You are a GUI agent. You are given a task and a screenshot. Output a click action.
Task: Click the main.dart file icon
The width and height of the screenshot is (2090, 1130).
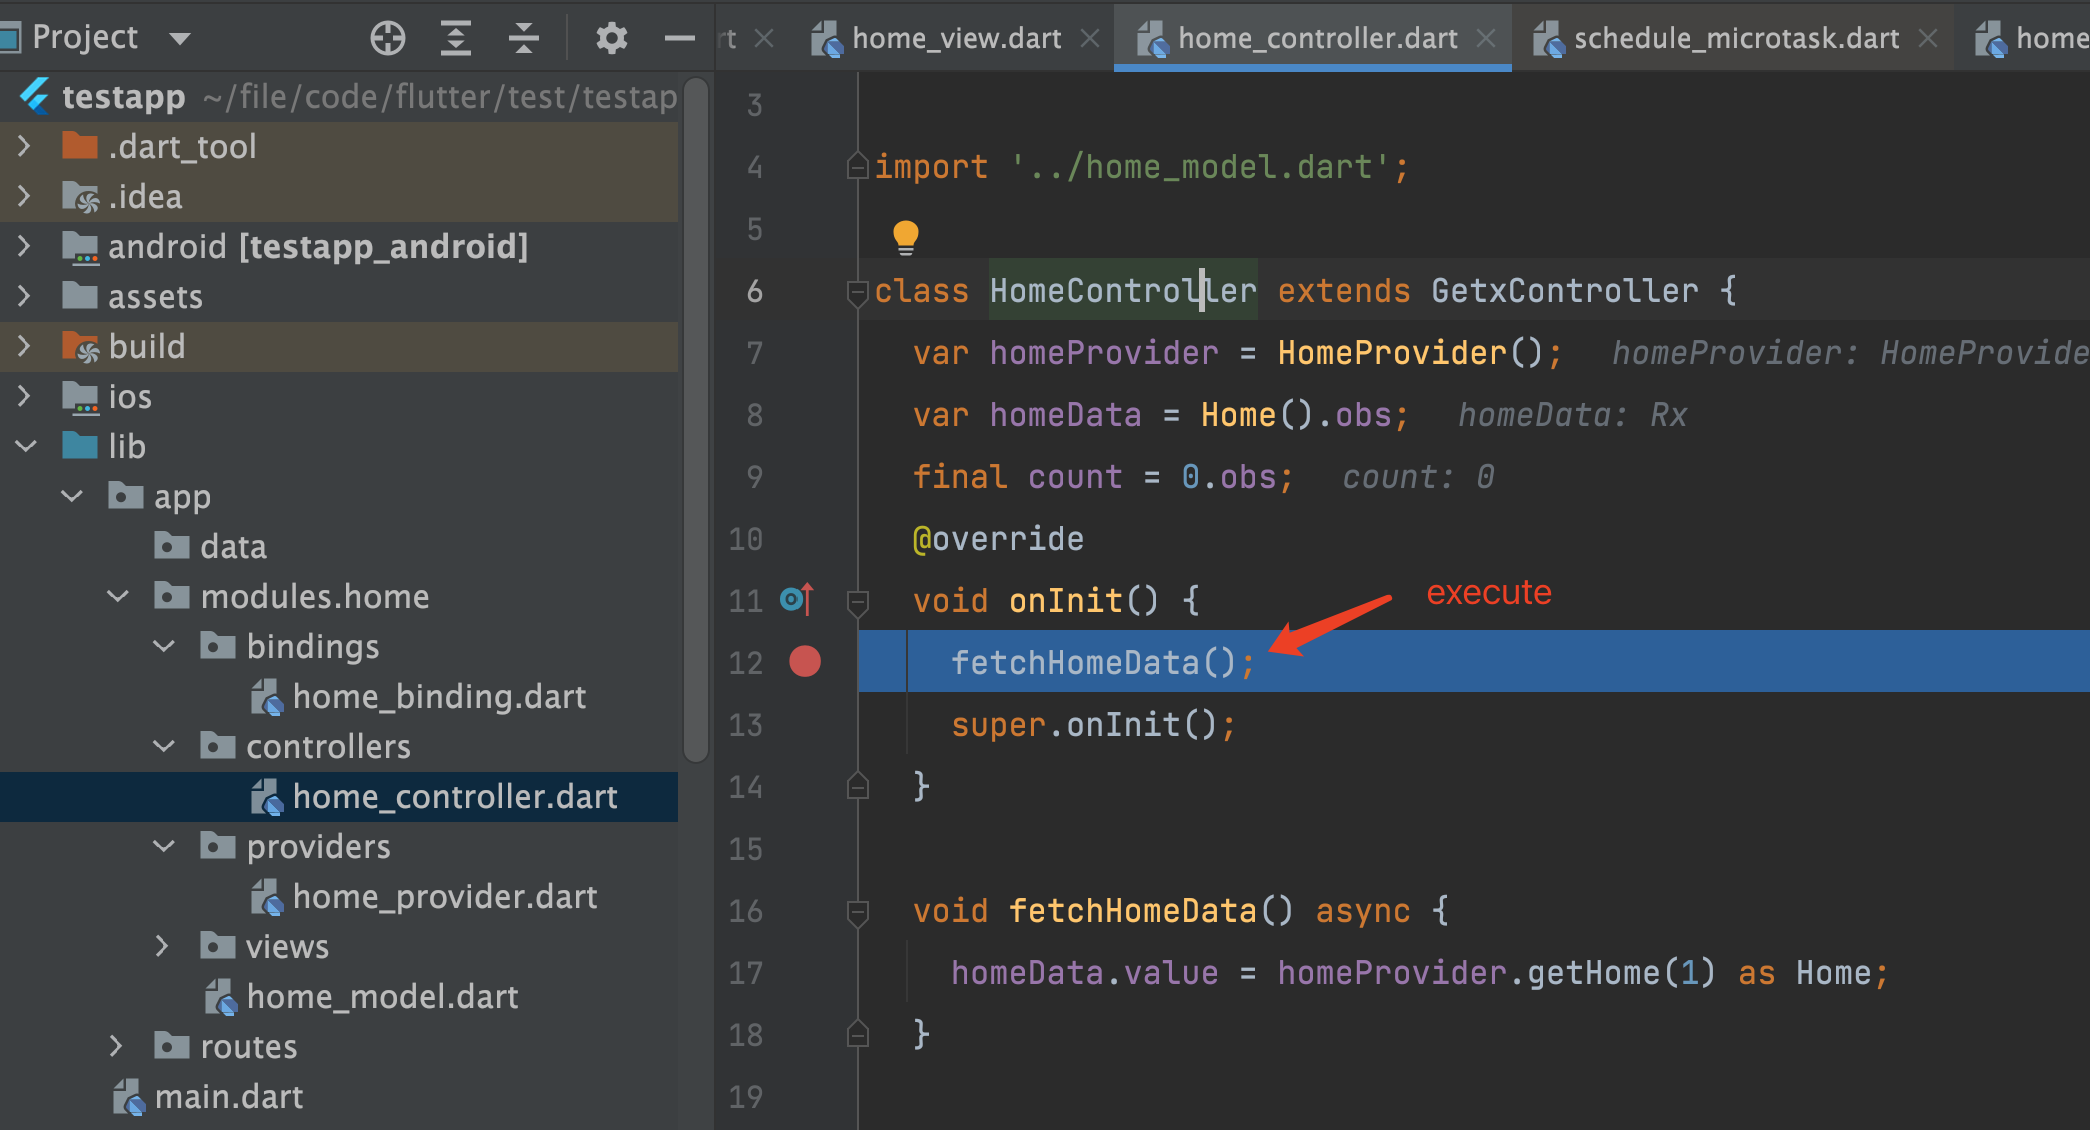tap(129, 1097)
